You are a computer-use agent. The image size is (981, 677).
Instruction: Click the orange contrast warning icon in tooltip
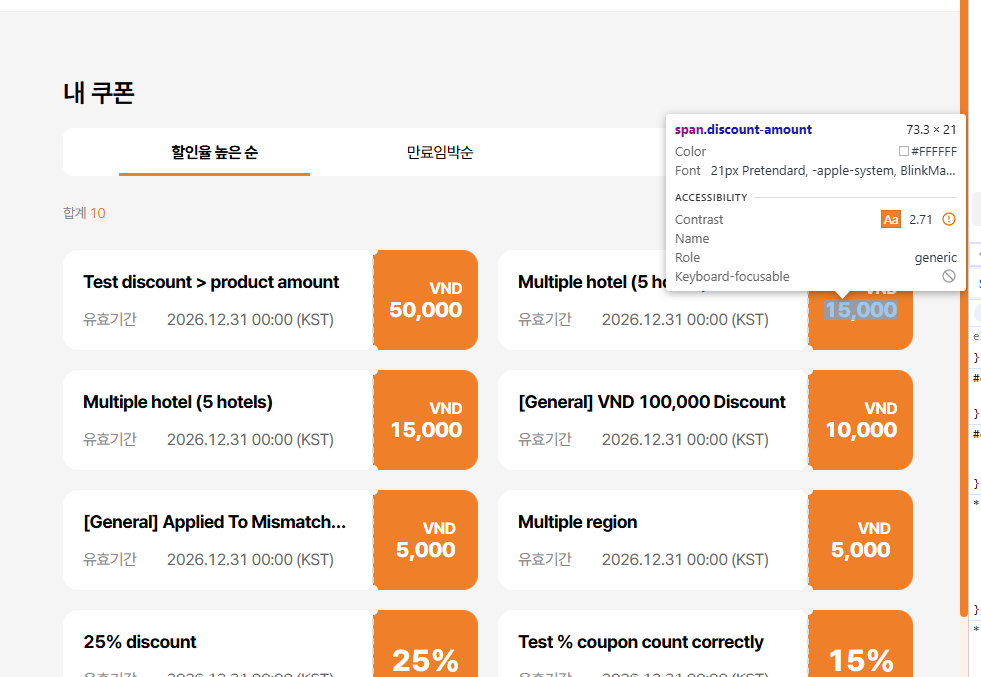(949, 219)
